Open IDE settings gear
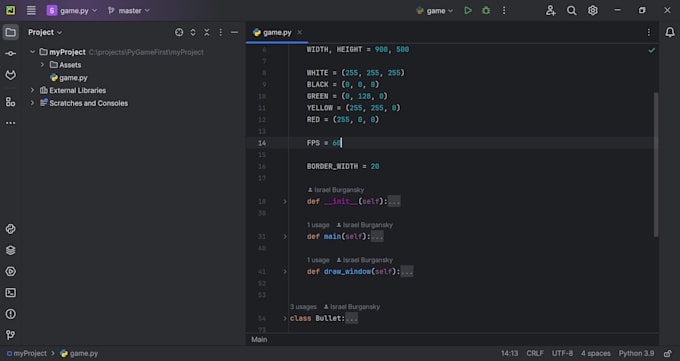 [593, 10]
